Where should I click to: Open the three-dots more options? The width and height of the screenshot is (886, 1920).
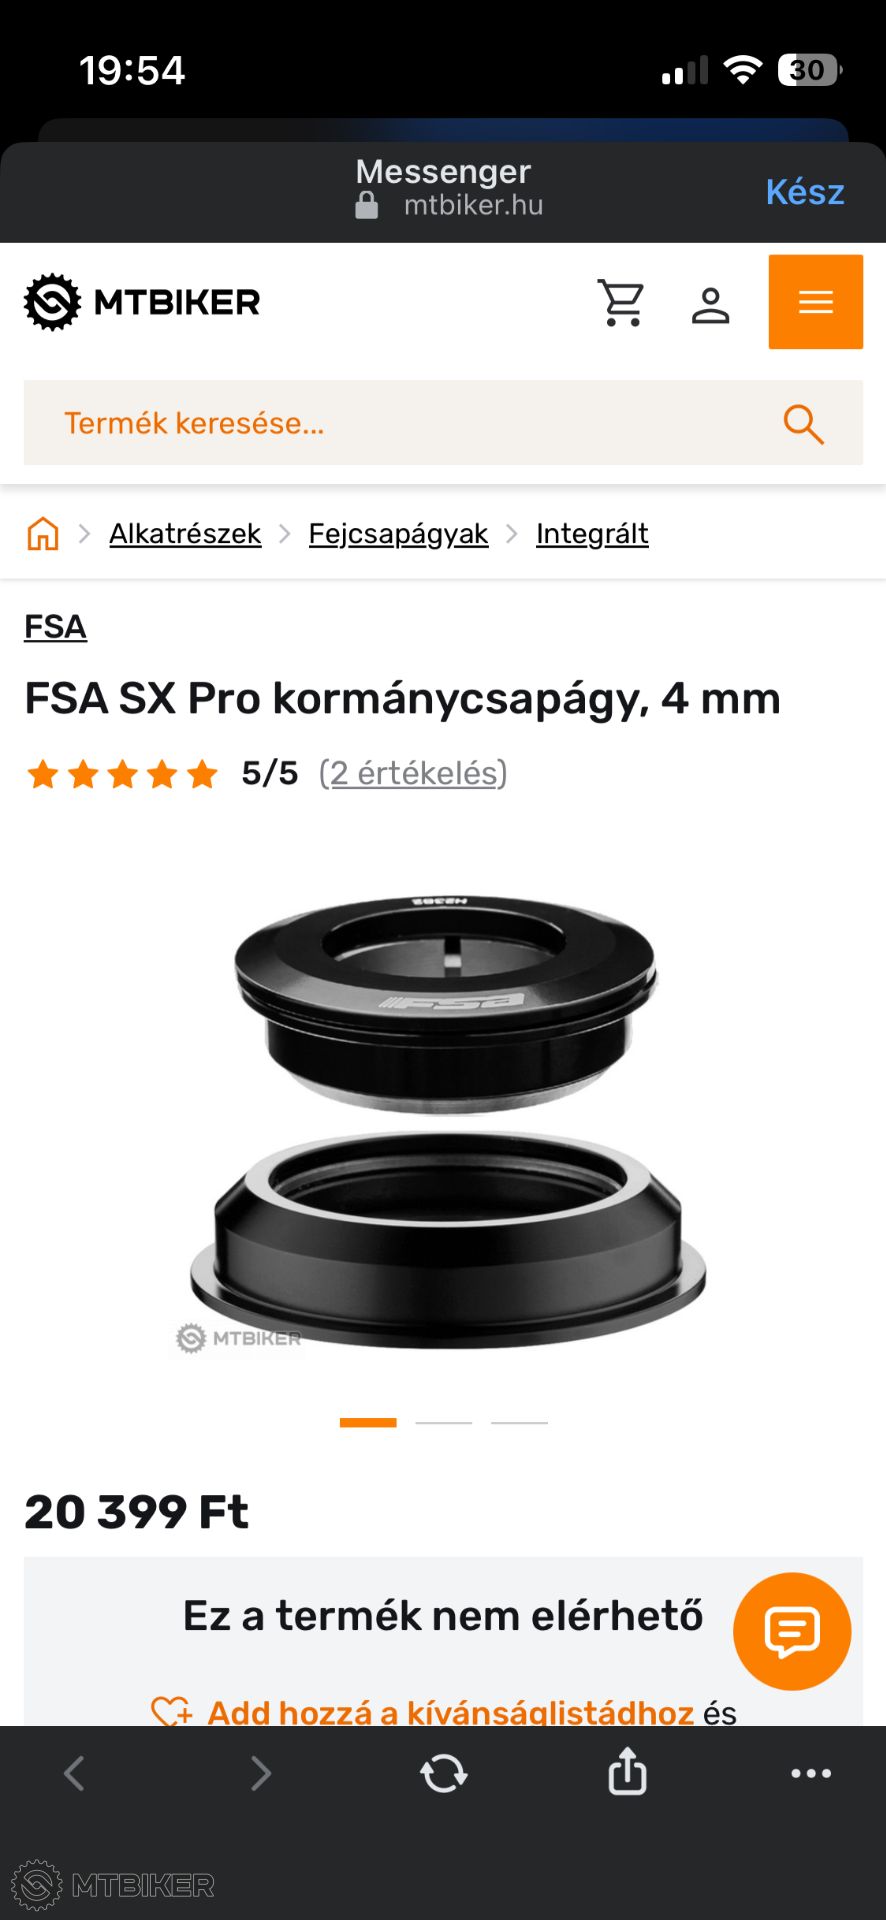811,1773
